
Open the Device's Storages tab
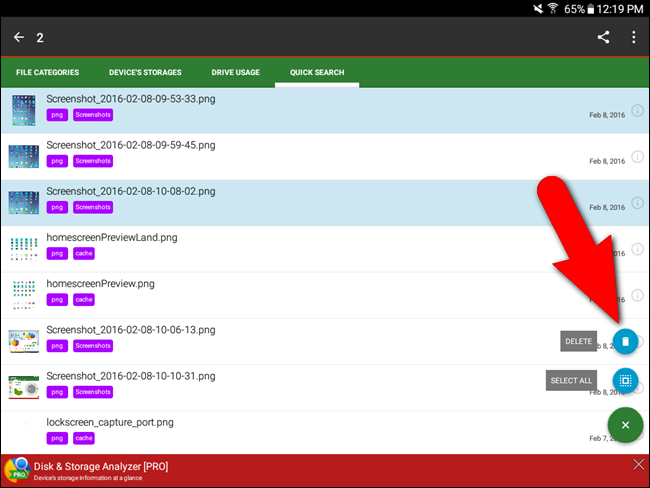coord(145,73)
